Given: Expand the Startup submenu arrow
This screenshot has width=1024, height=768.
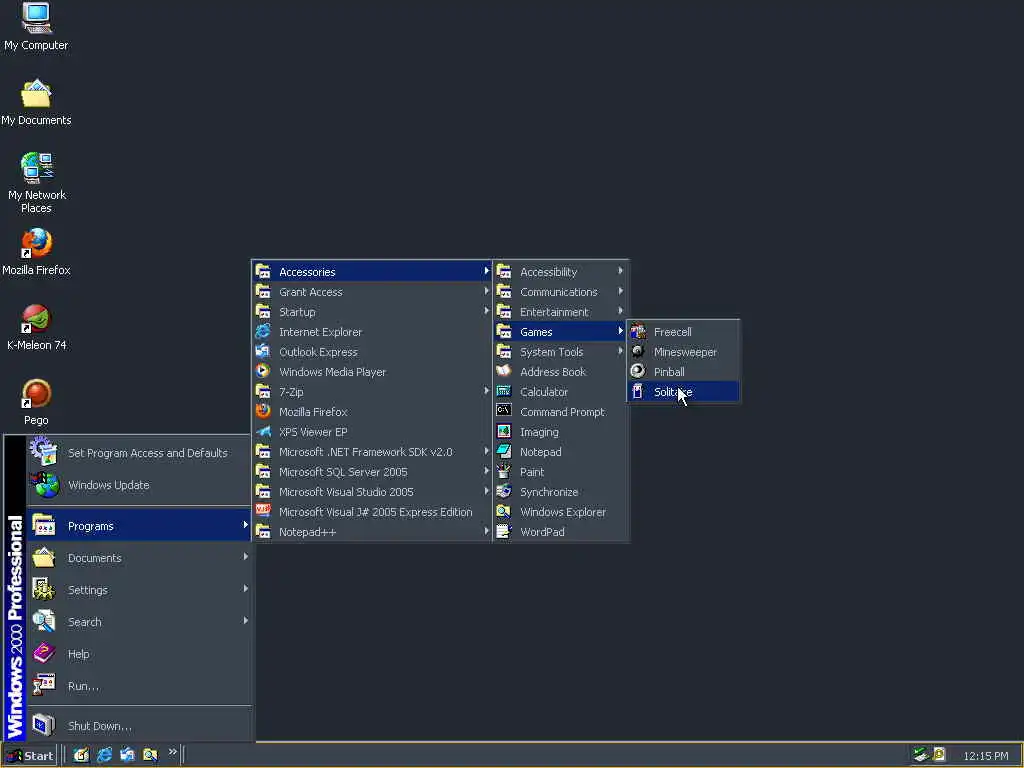Looking at the screenshot, I should (x=487, y=311).
